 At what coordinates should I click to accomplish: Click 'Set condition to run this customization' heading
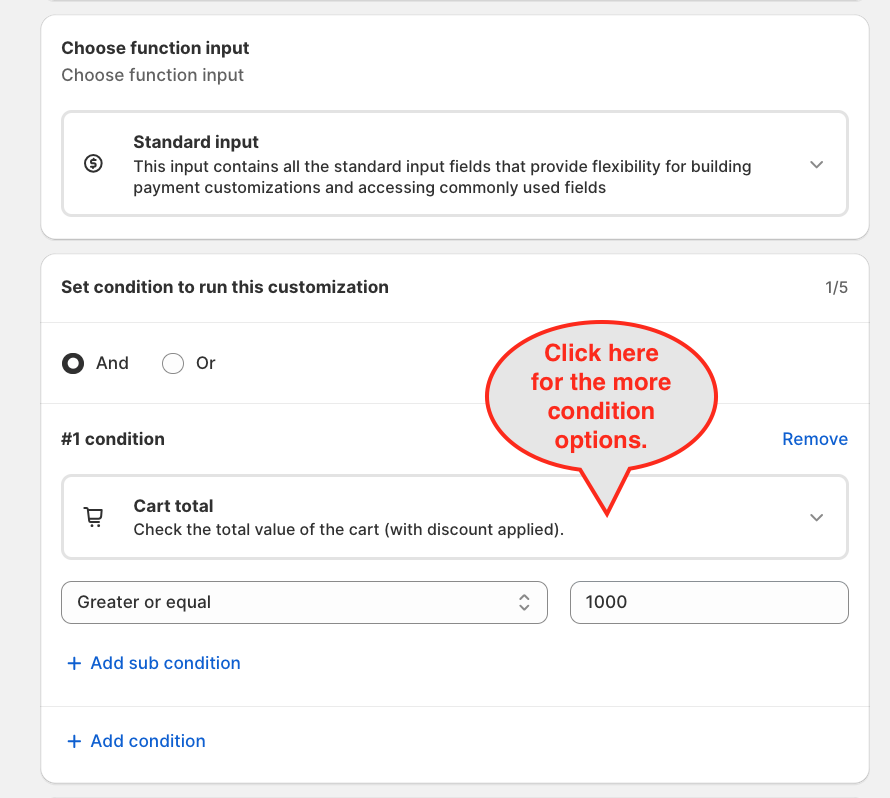pos(225,287)
